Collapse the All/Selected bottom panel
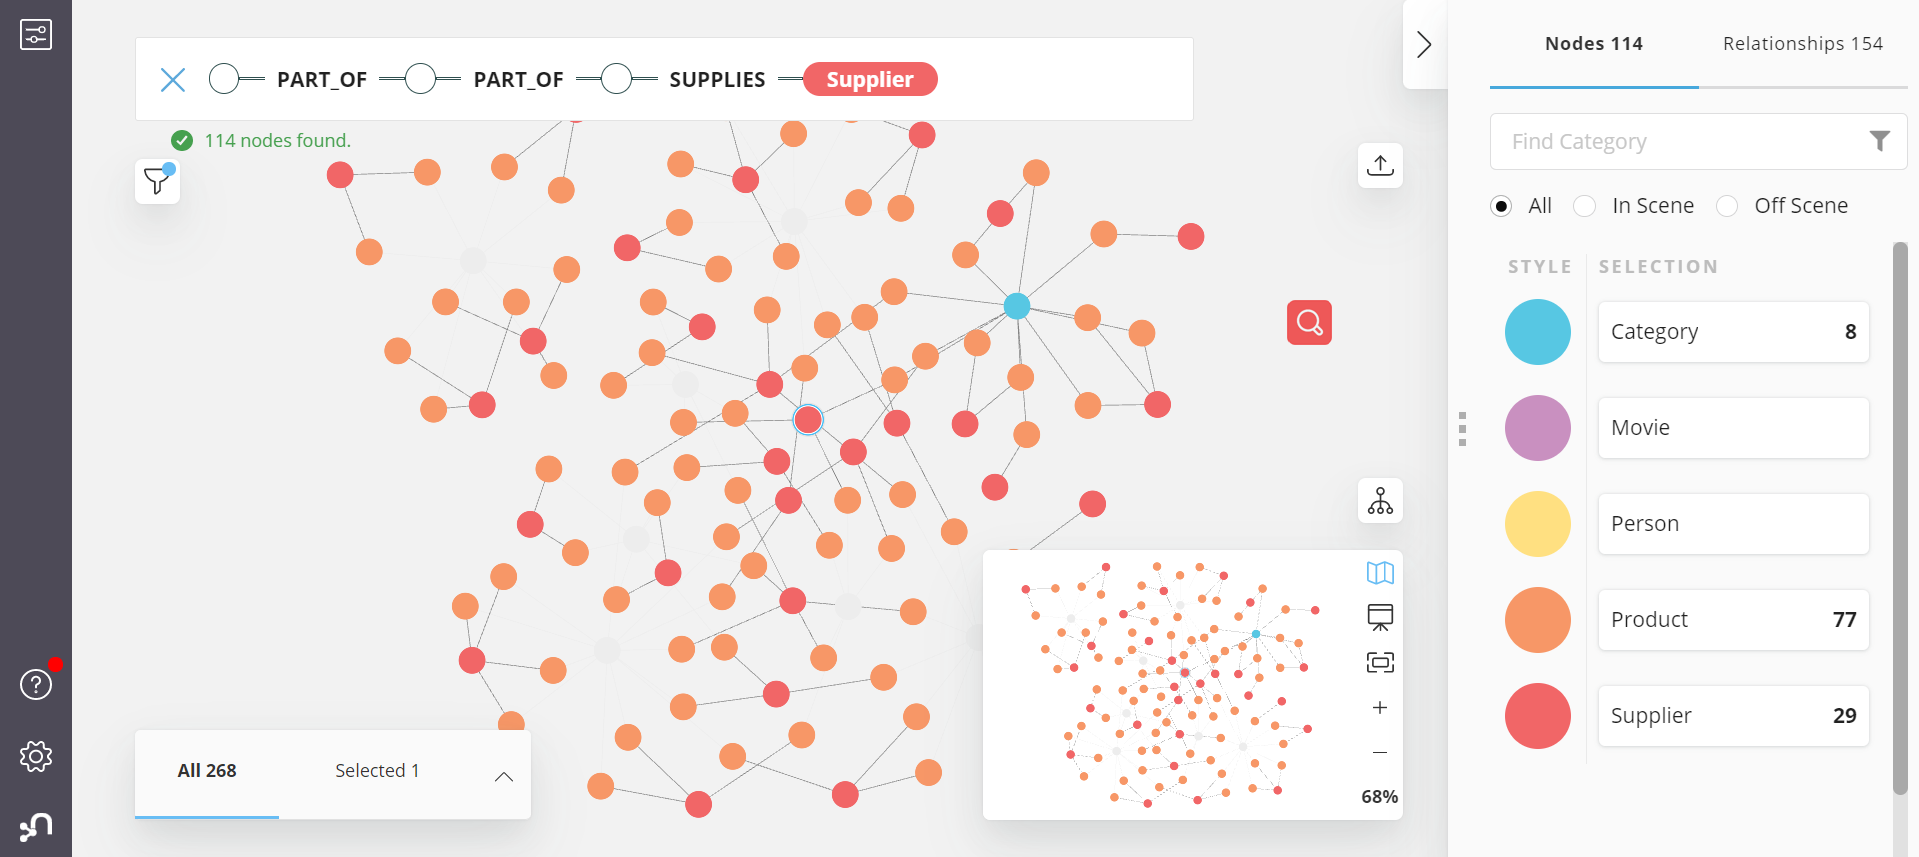The image size is (1919, 857). click(504, 775)
